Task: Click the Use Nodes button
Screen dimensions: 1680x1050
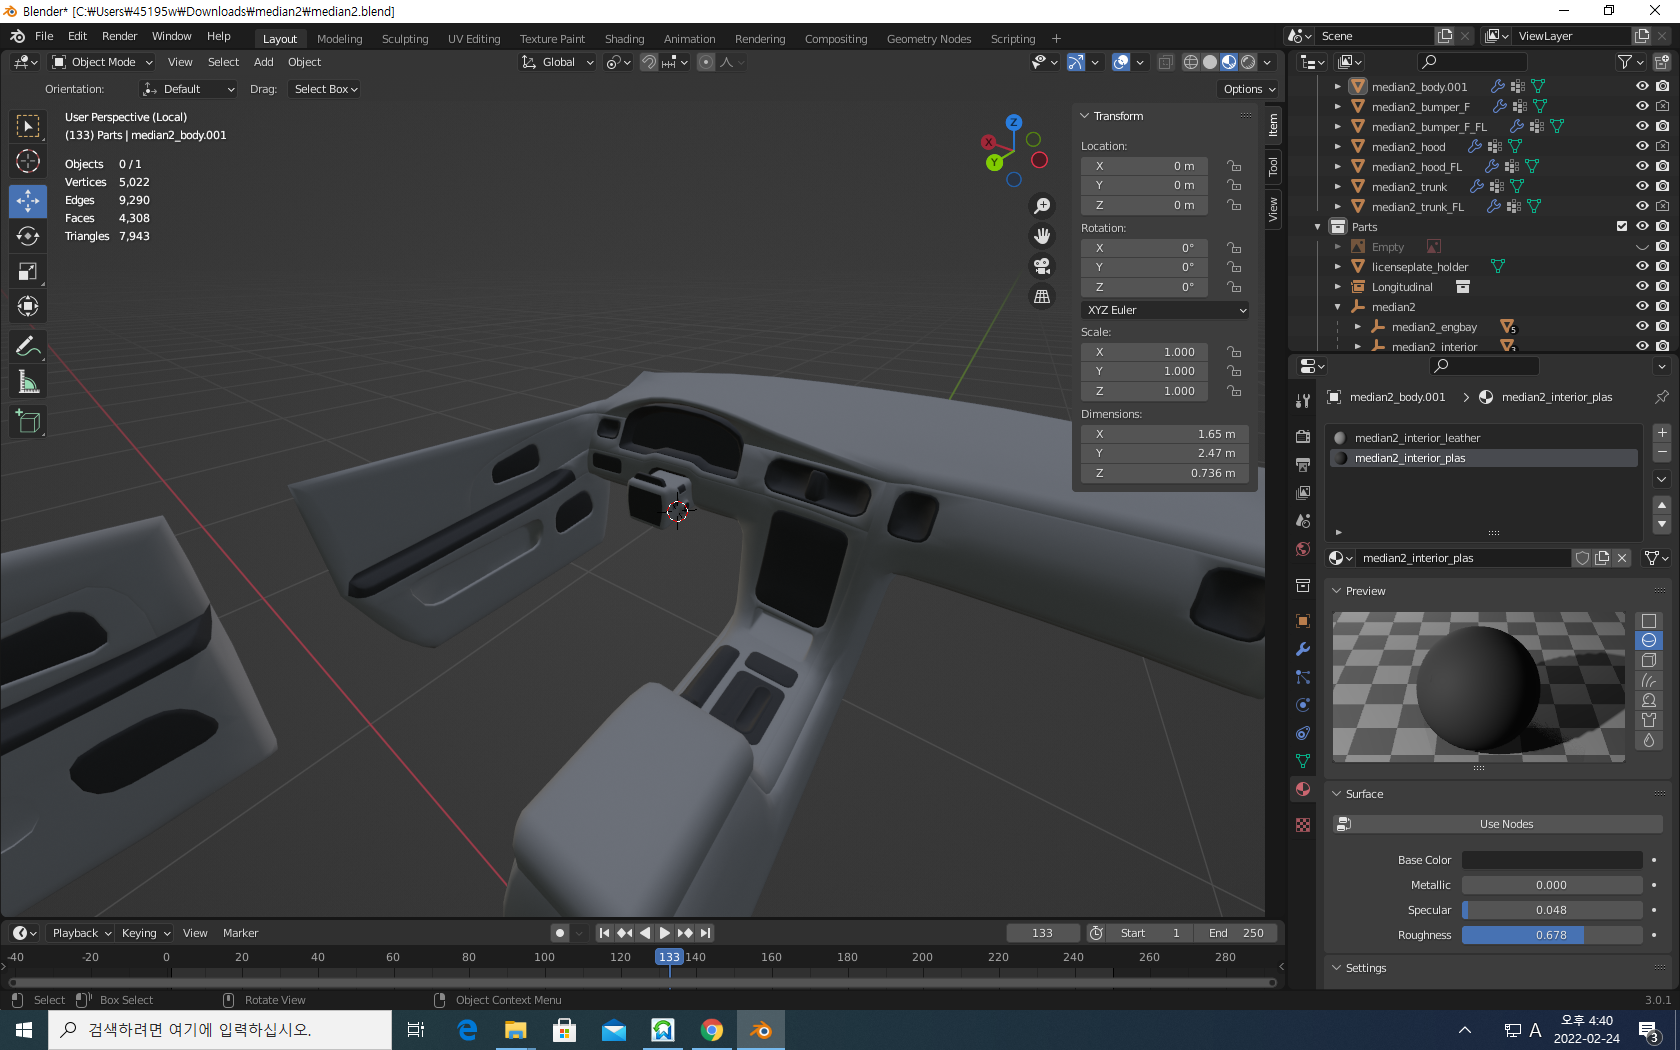Action: 1505,824
